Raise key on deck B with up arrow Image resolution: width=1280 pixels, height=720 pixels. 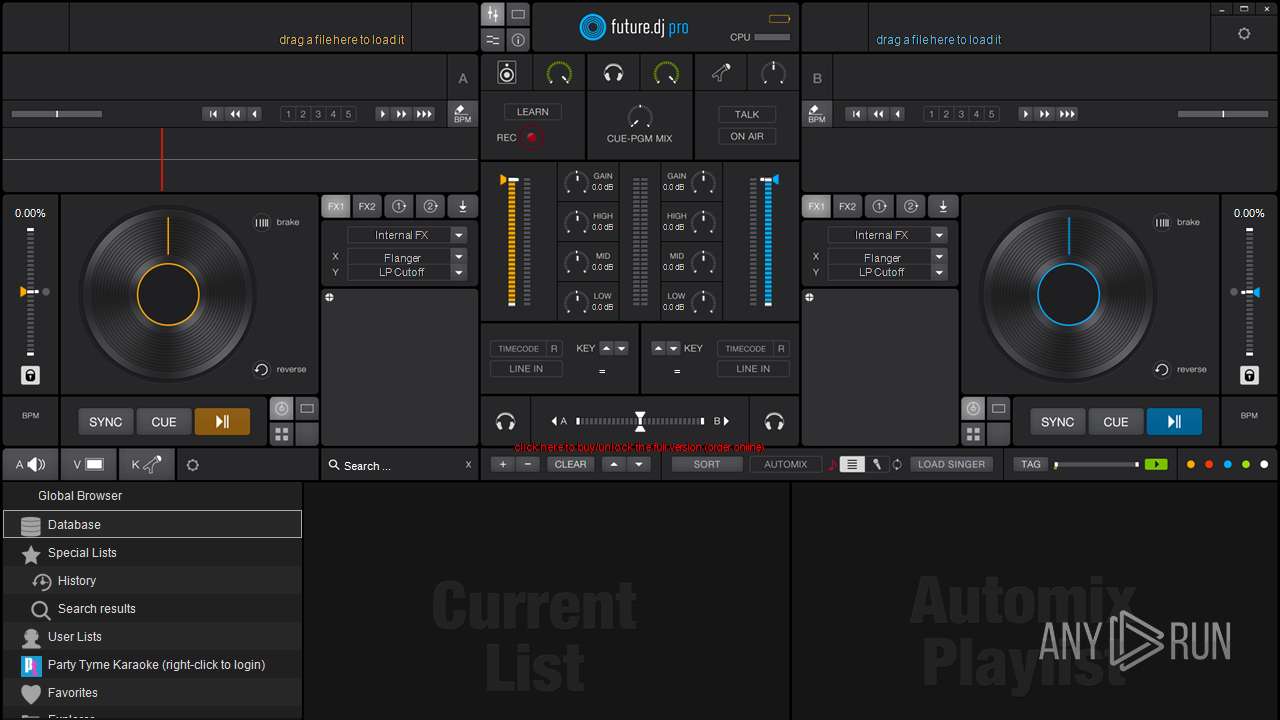pos(658,348)
